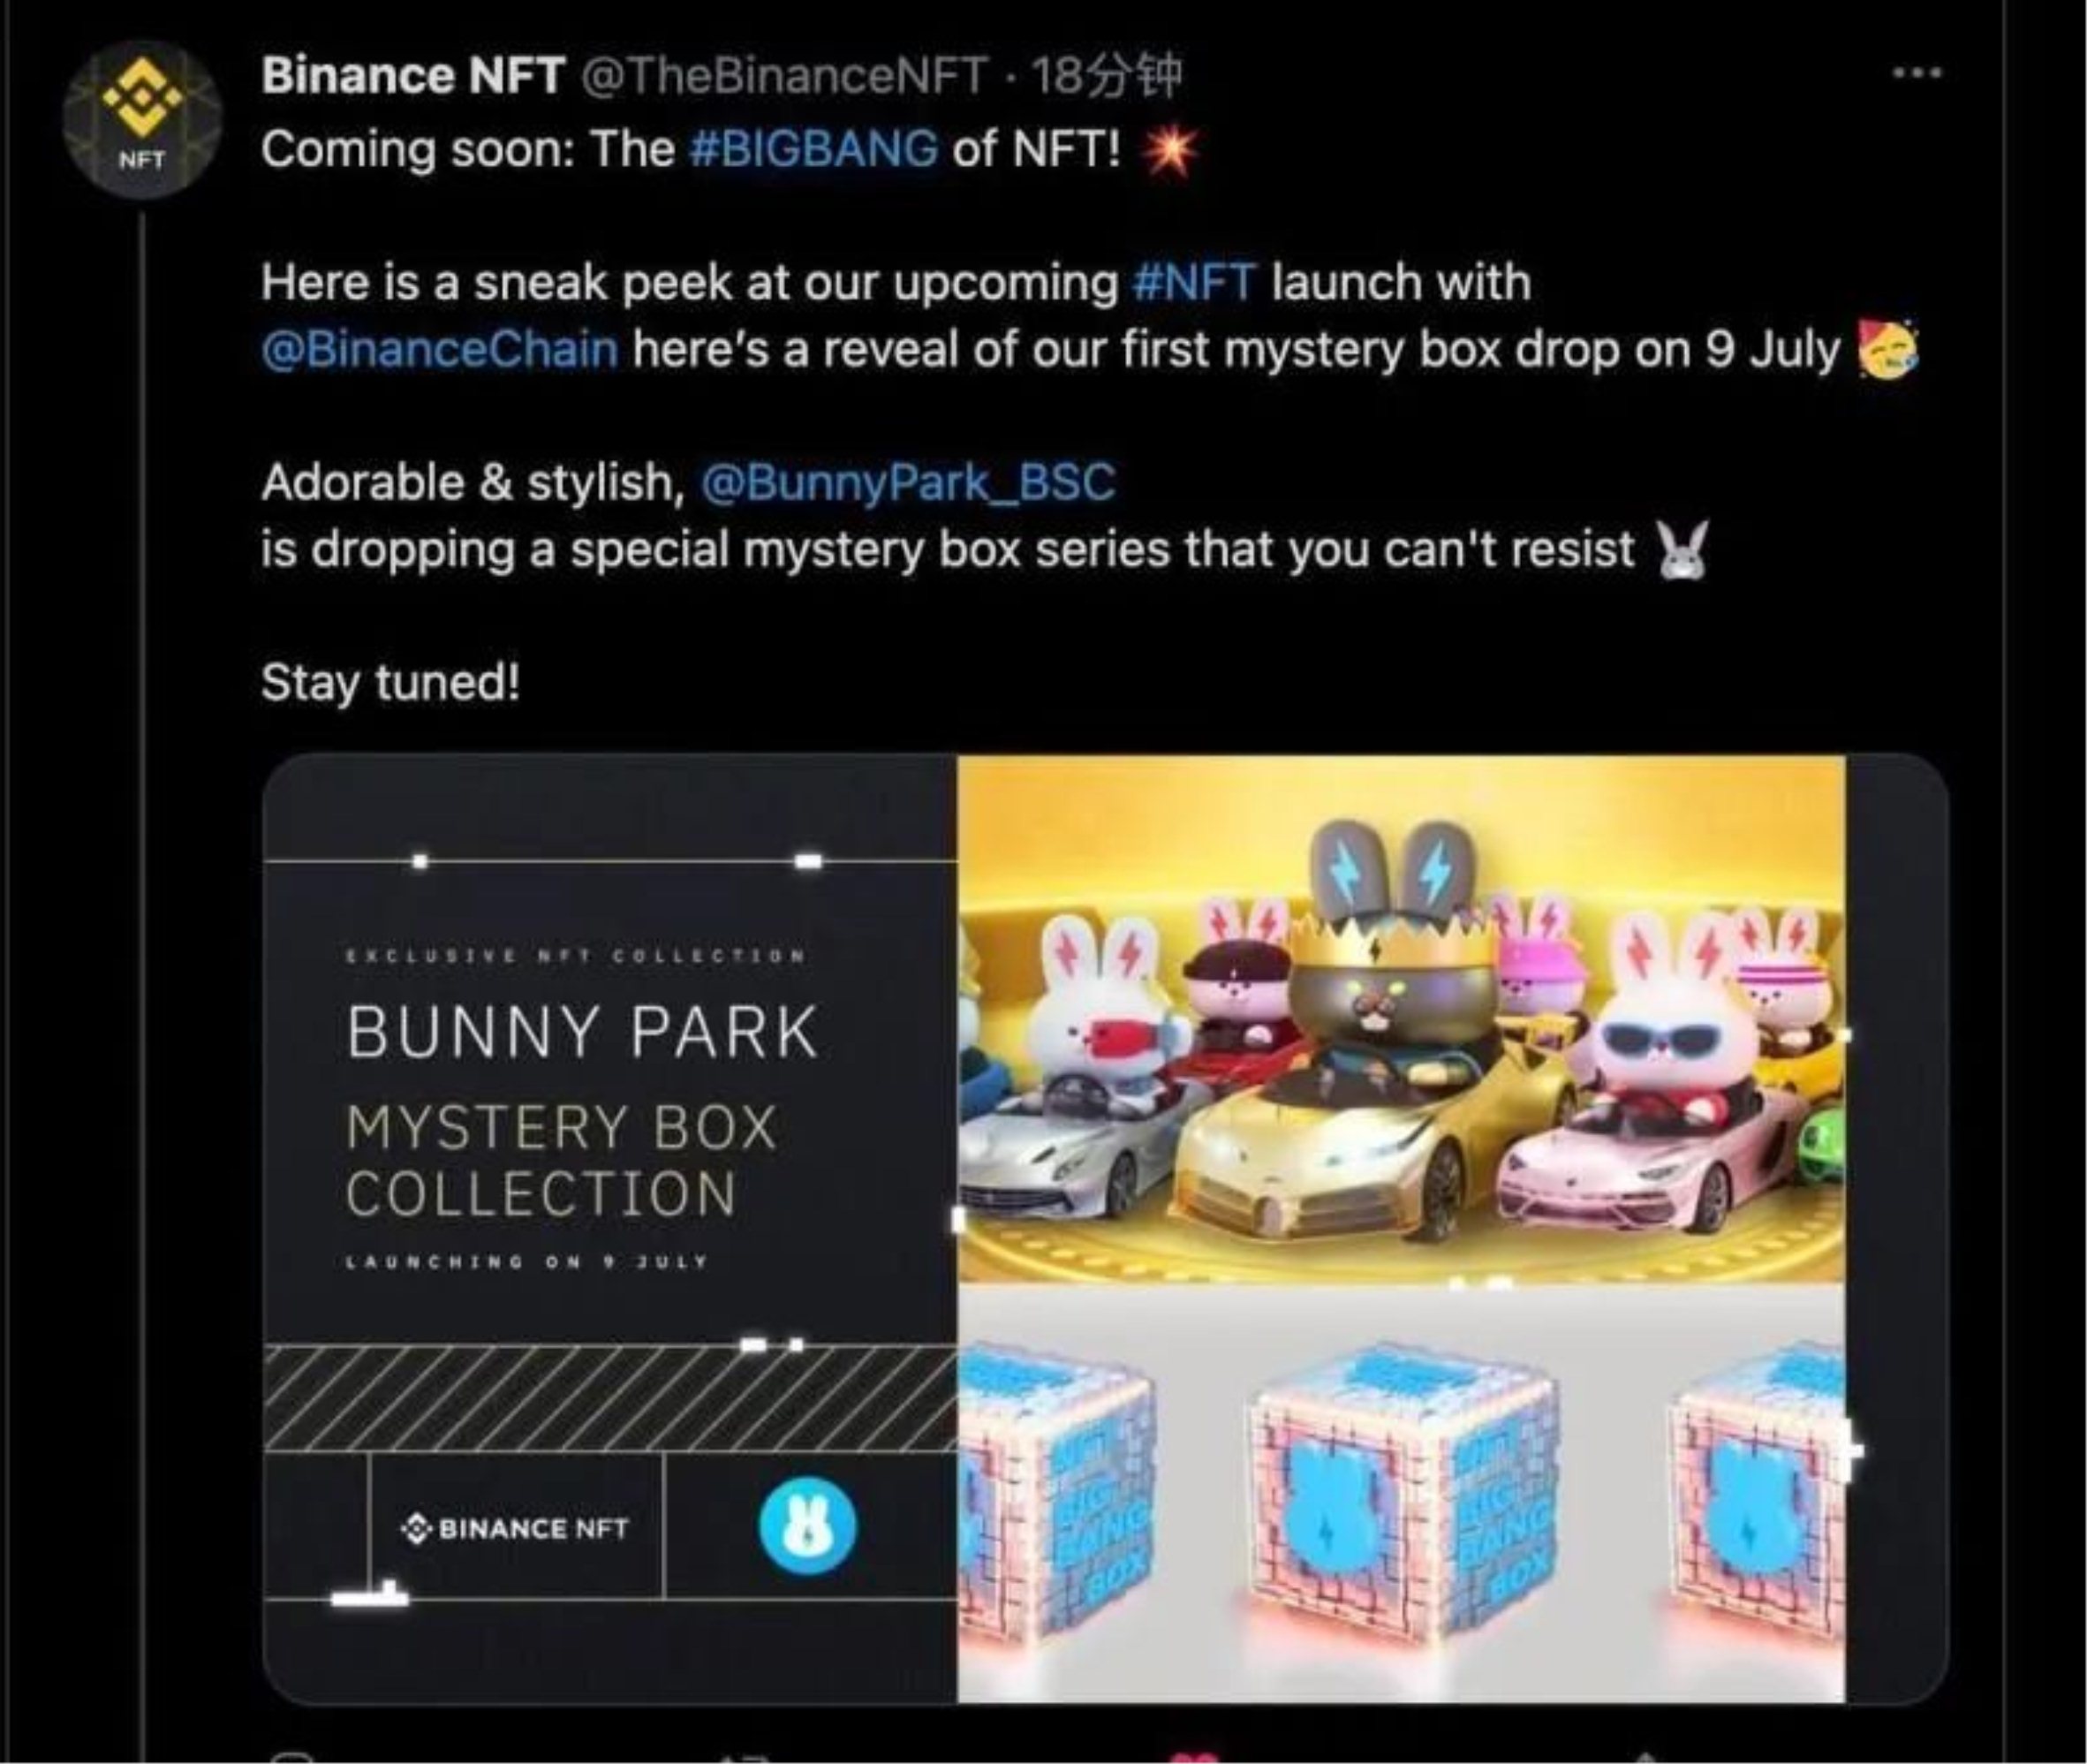This screenshot has height=1764, width=2087.
Task: View the Bunny Park Mystery Box banner image
Action: [610, 1228]
